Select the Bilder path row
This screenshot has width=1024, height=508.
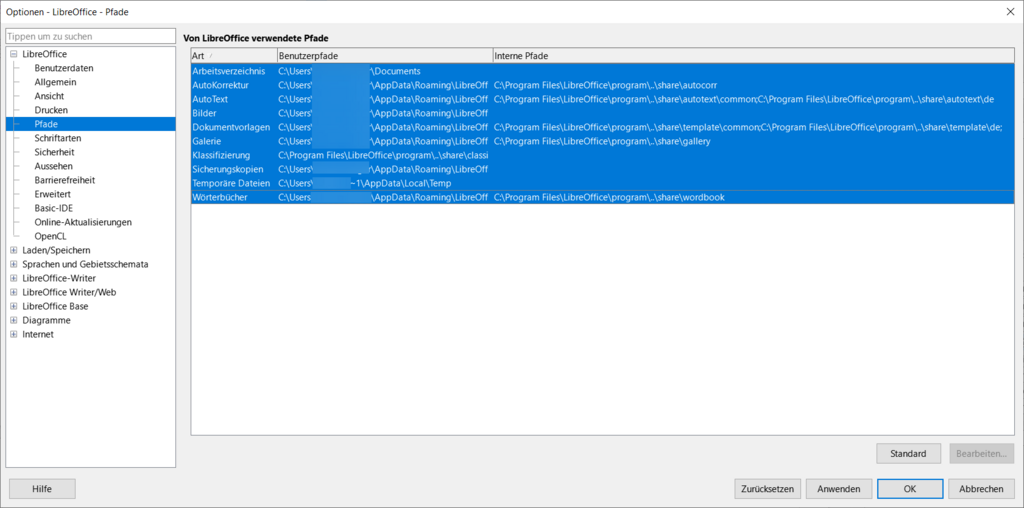pos(603,113)
